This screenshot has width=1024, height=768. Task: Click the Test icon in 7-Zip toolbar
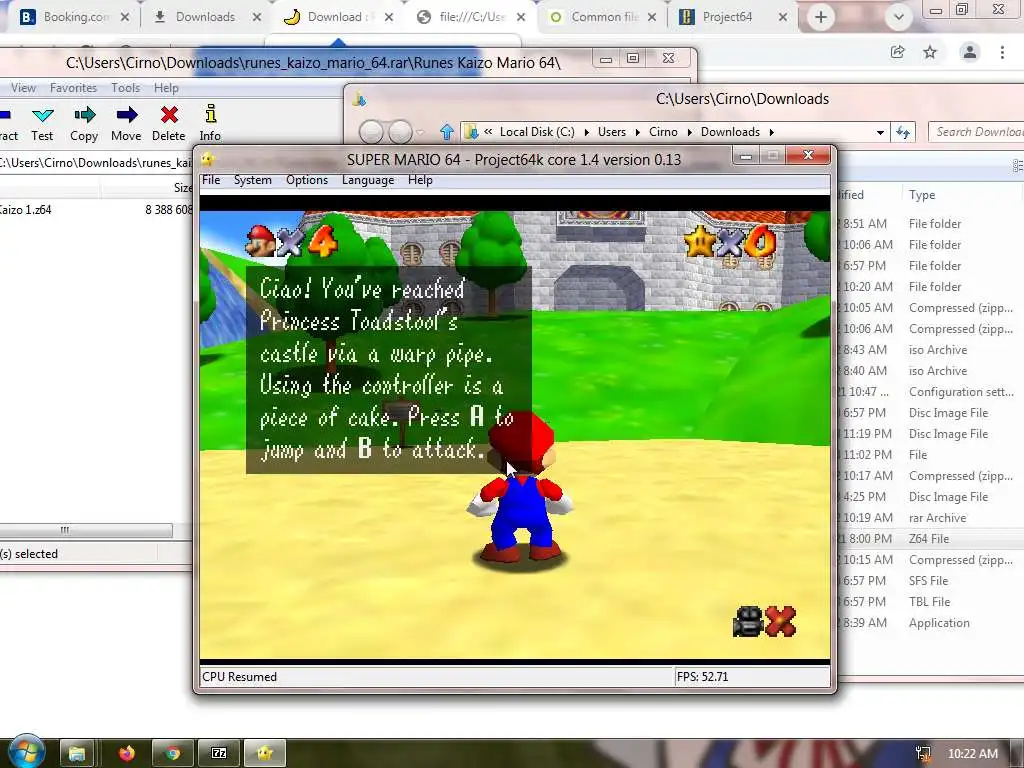(42, 116)
